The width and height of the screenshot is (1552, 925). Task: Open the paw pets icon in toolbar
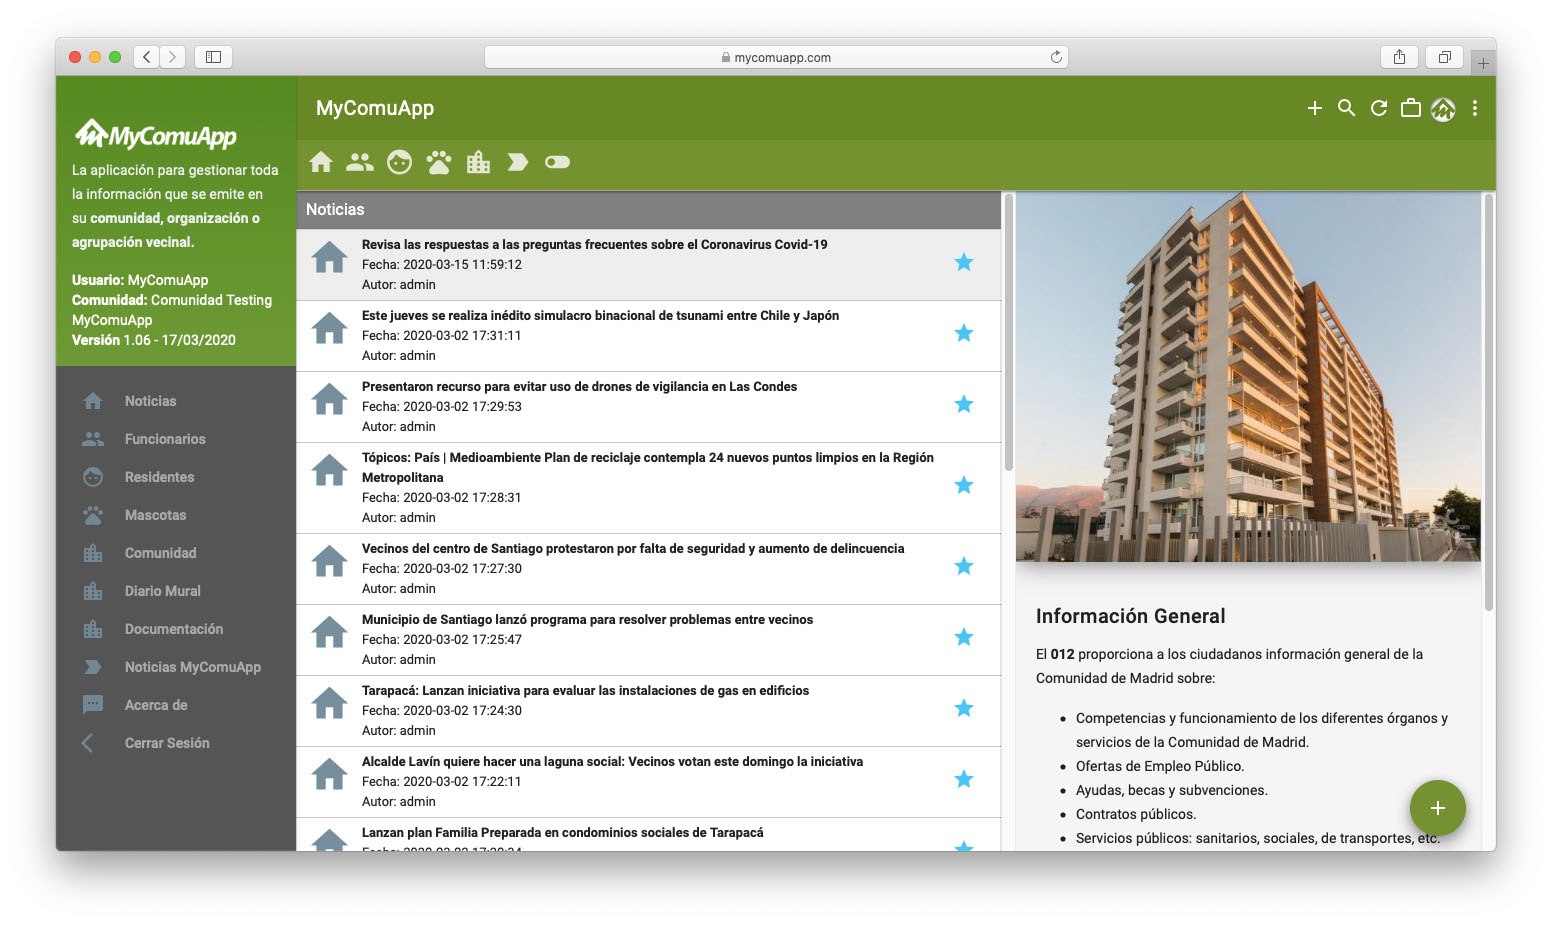point(439,162)
